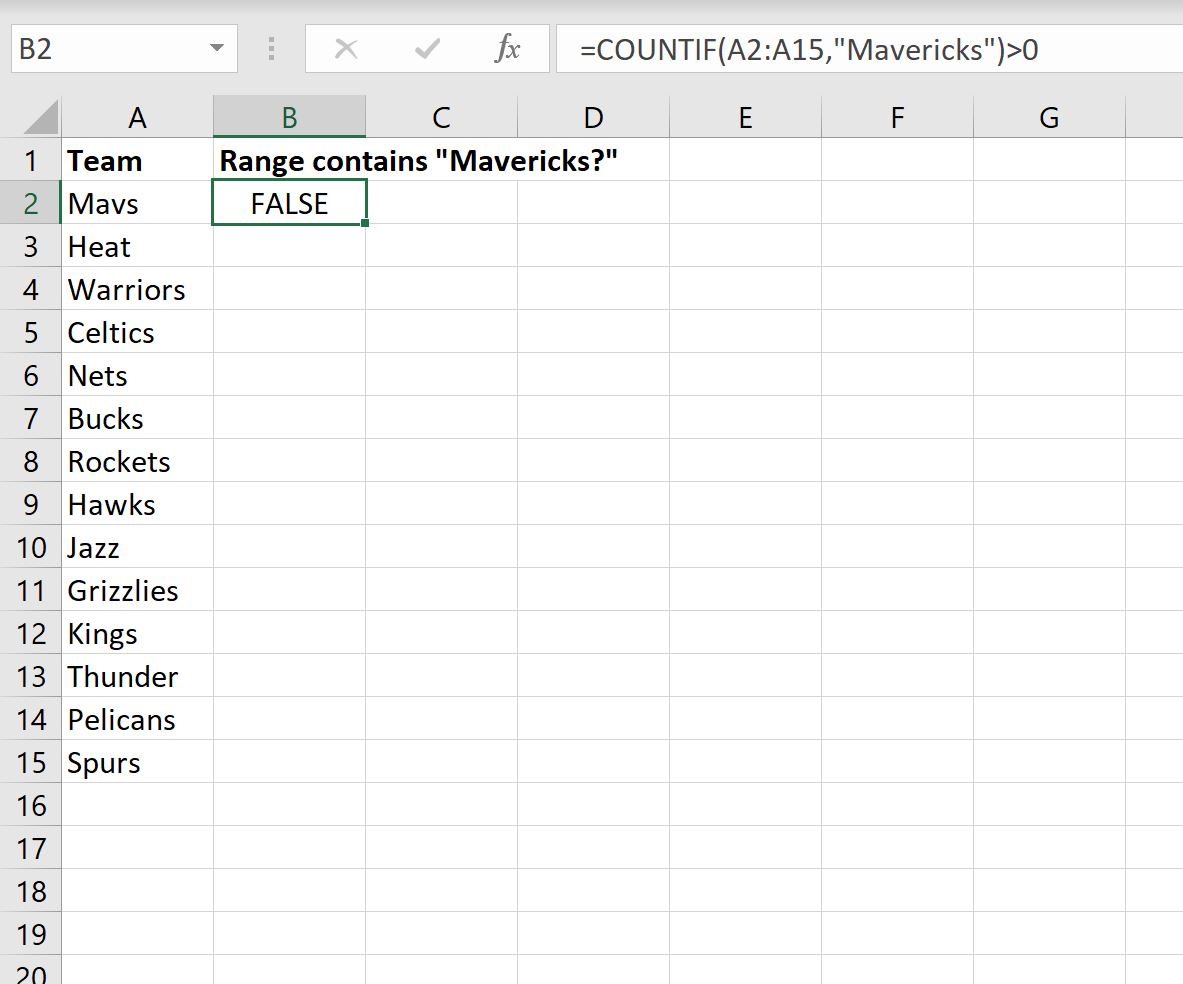The height and width of the screenshot is (984, 1183).
Task: Select the cell containing FALSE
Action: (289, 203)
